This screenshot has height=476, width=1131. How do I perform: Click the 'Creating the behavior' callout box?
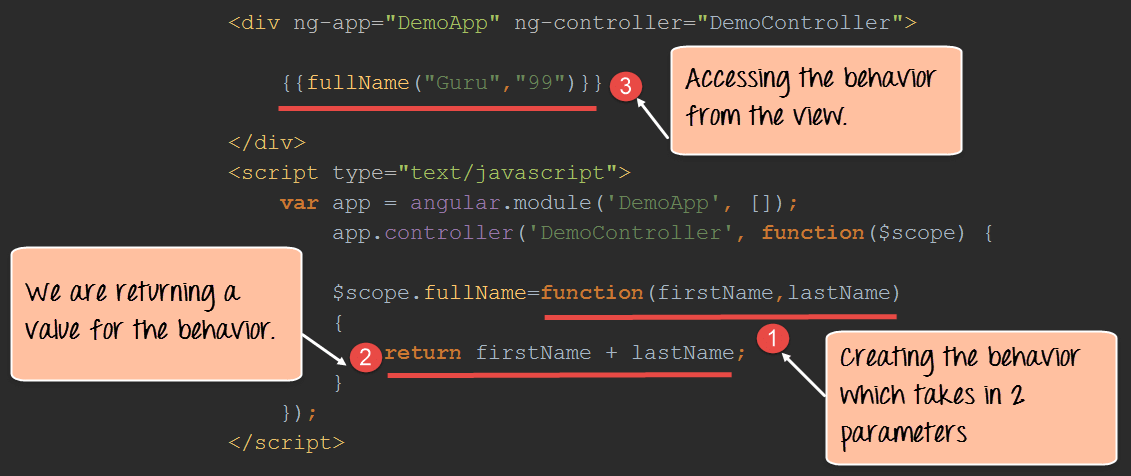pyautogui.click(x=969, y=397)
